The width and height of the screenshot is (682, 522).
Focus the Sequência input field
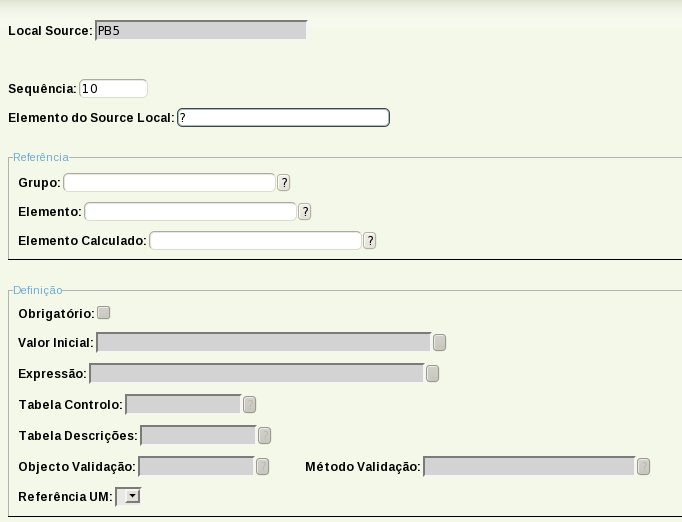tap(113, 89)
